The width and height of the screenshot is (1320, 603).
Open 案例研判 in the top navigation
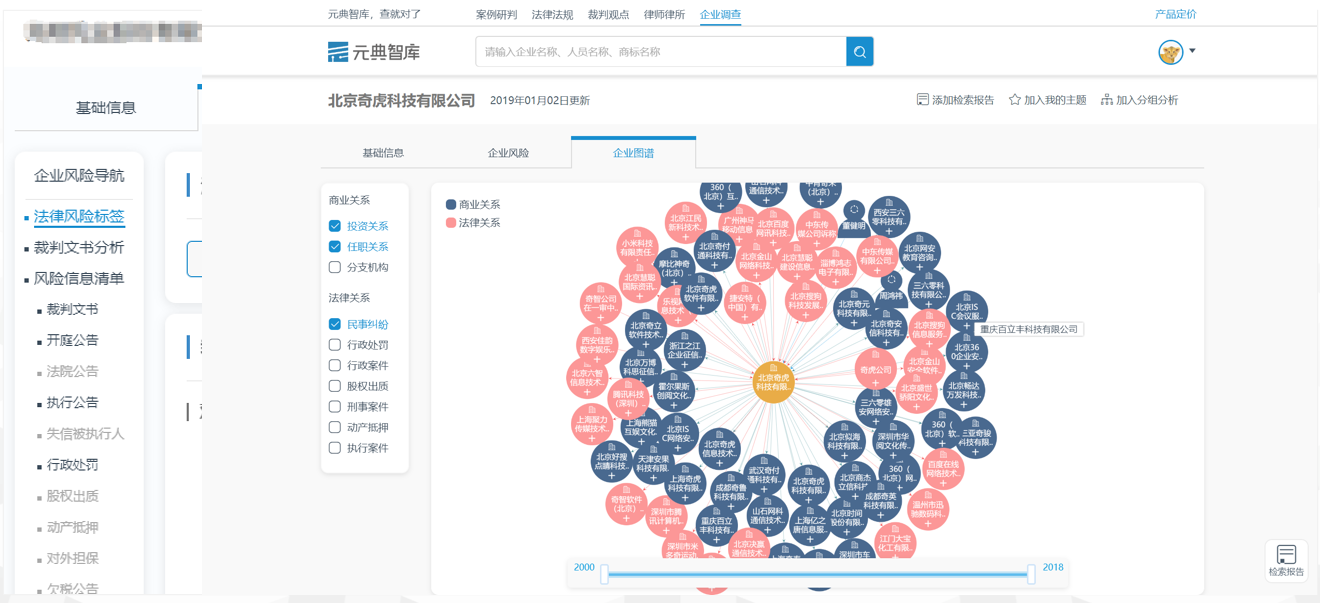point(496,15)
